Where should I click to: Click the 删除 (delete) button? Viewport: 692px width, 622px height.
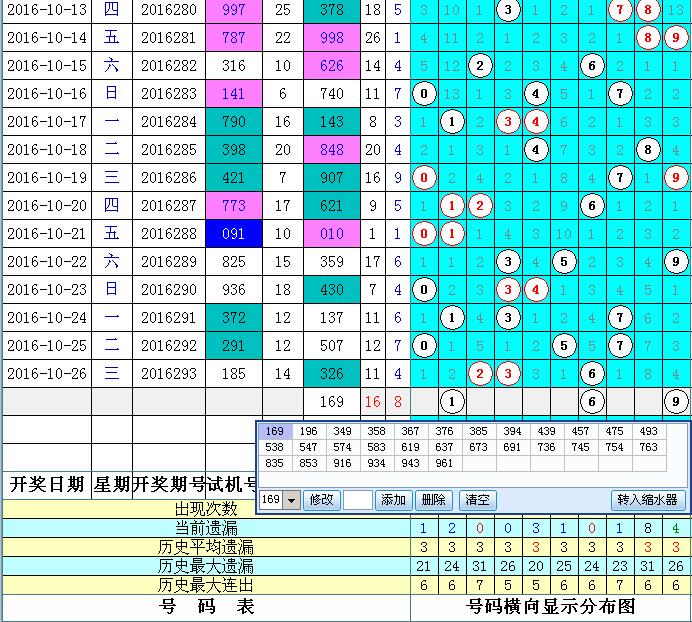pos(433,500)
